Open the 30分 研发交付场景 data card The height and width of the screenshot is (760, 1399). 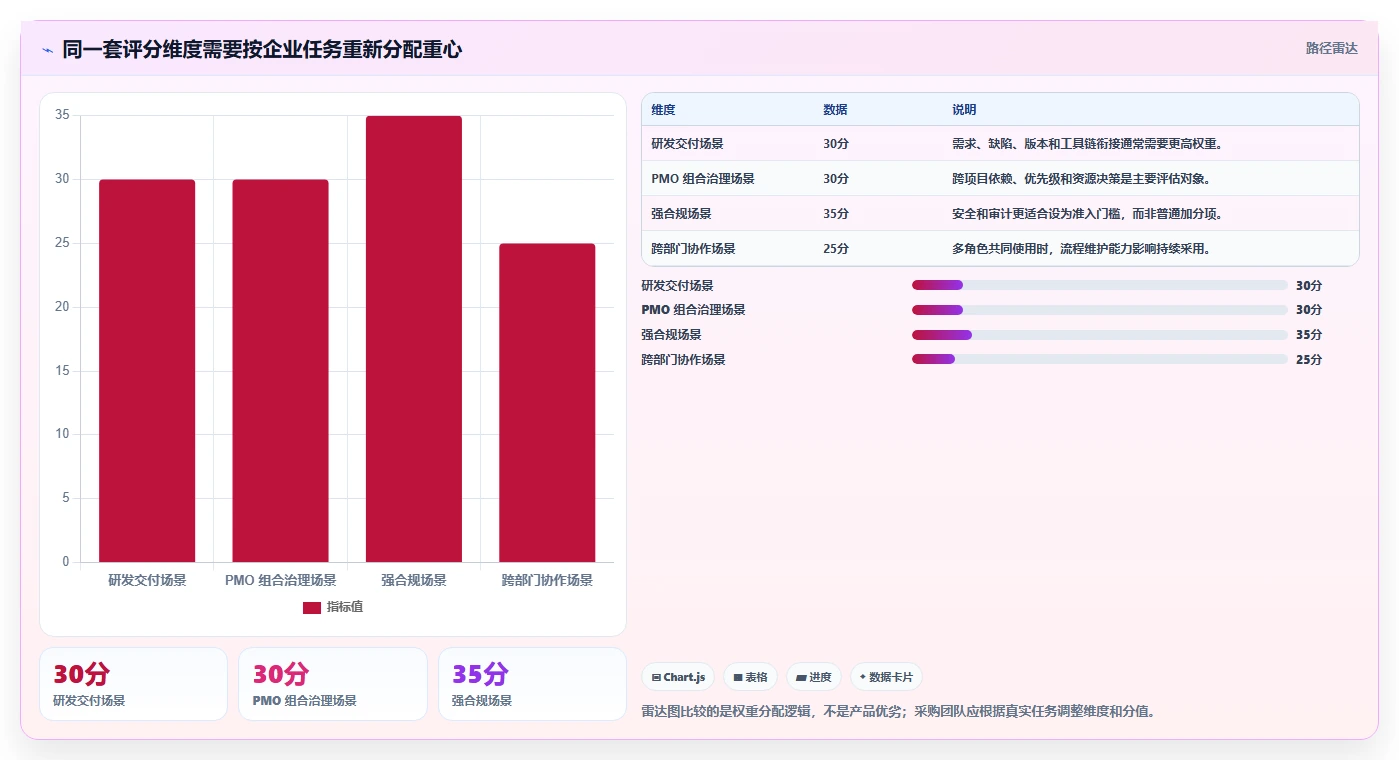click(133, 684)
